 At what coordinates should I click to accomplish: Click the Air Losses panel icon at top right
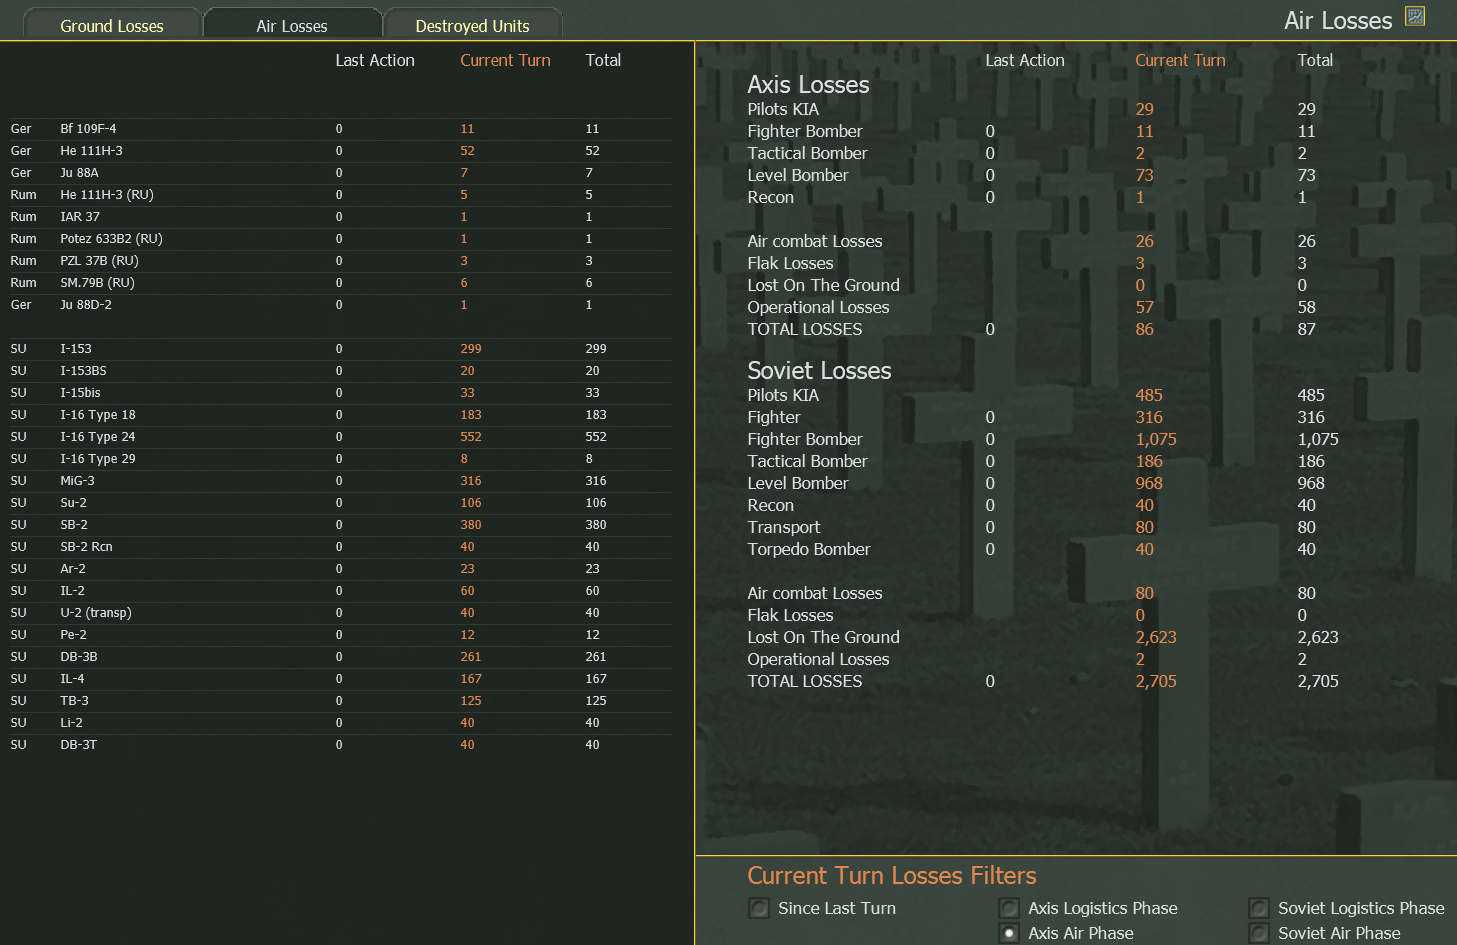pyautogui.click(x=1415, y=16)
